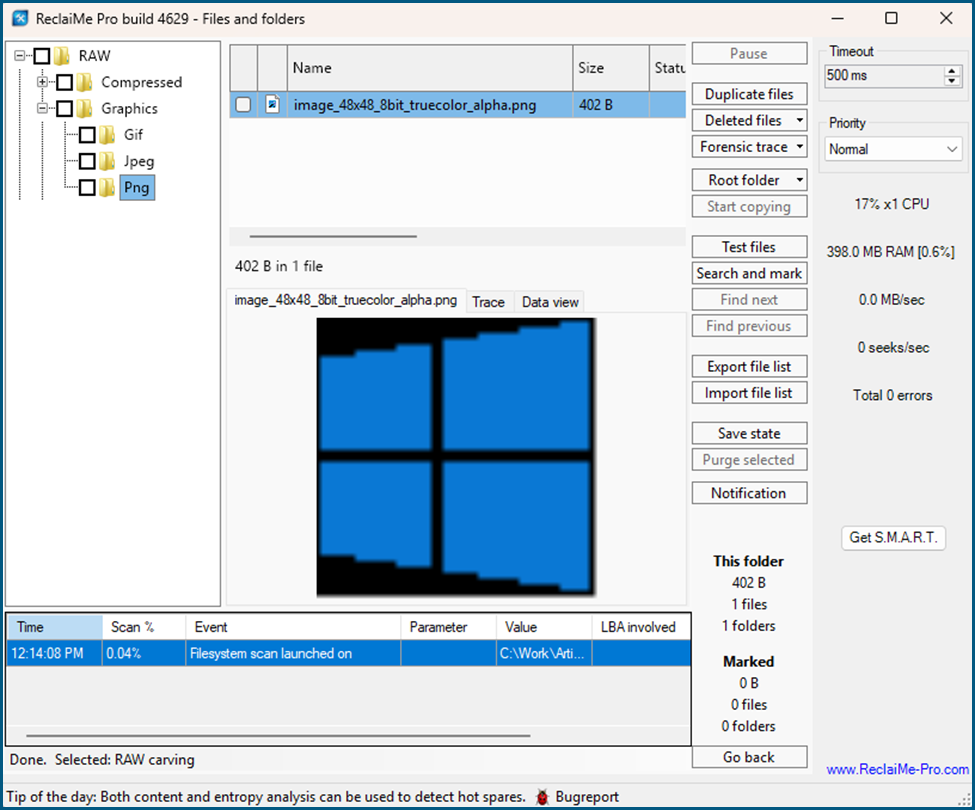Screen dimensions: 975x810
Task: Click the Status column header
Action: [x=668, y=68]
